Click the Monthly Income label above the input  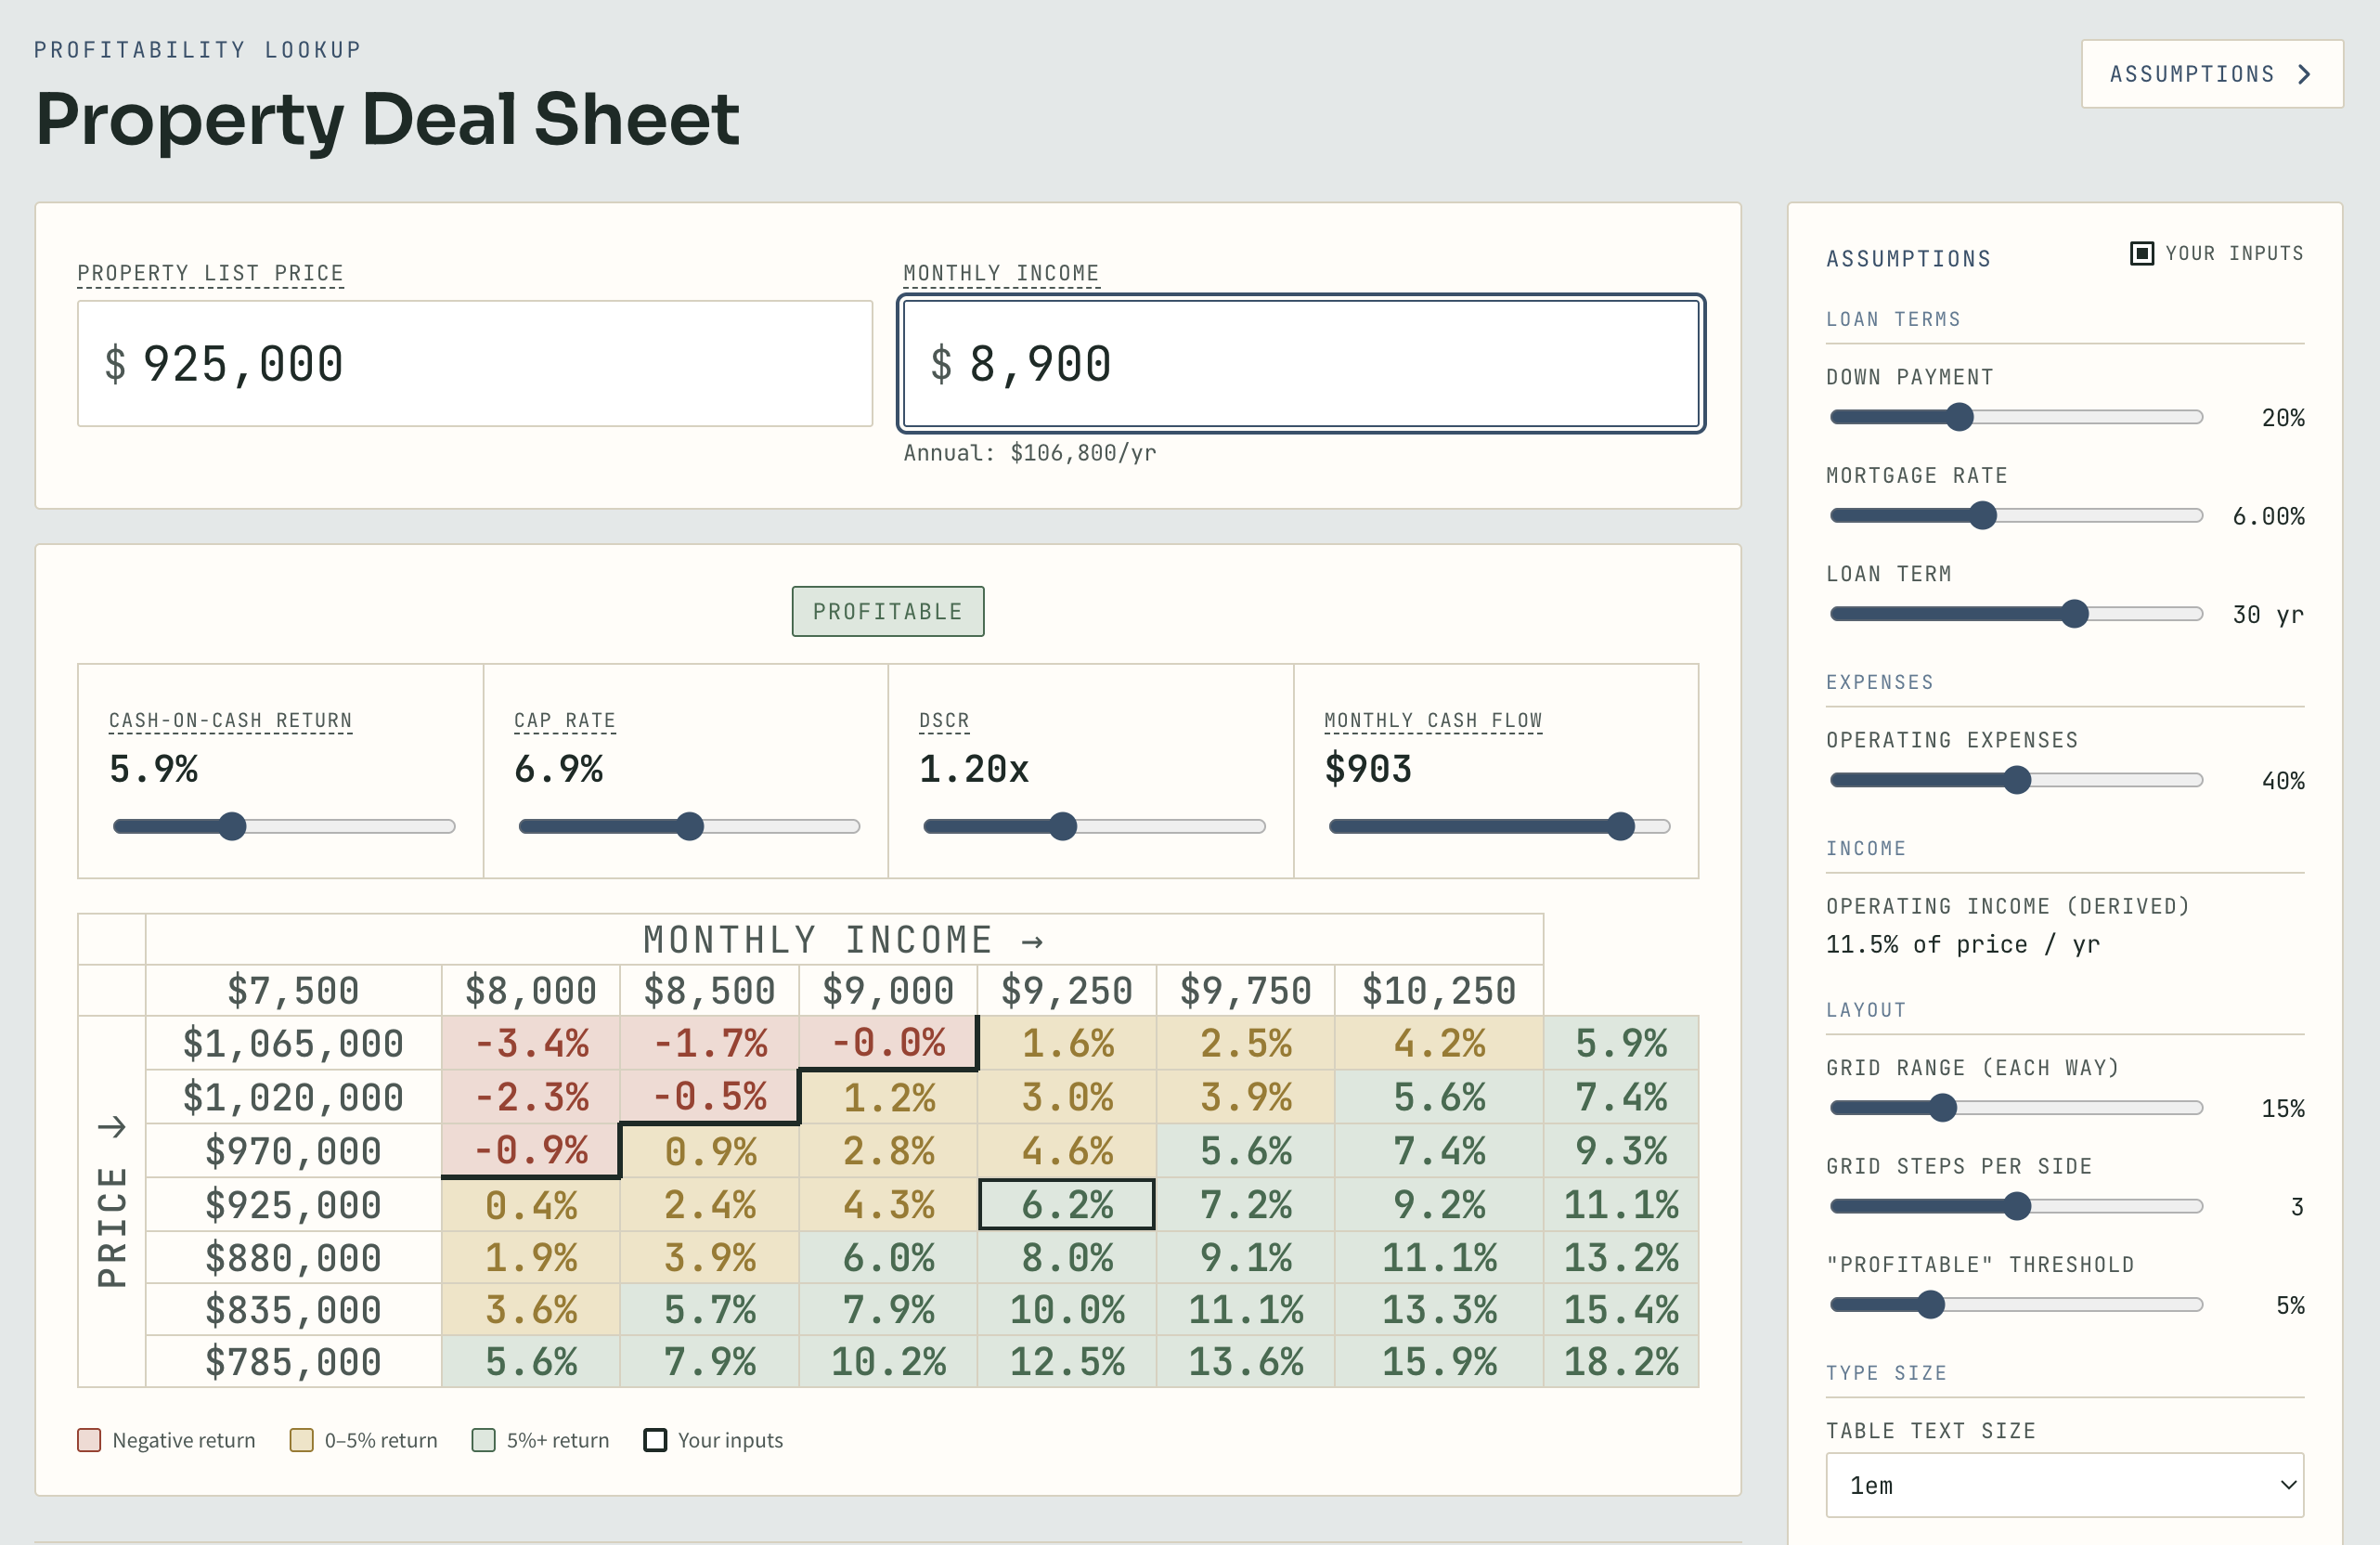point(1001,273)
